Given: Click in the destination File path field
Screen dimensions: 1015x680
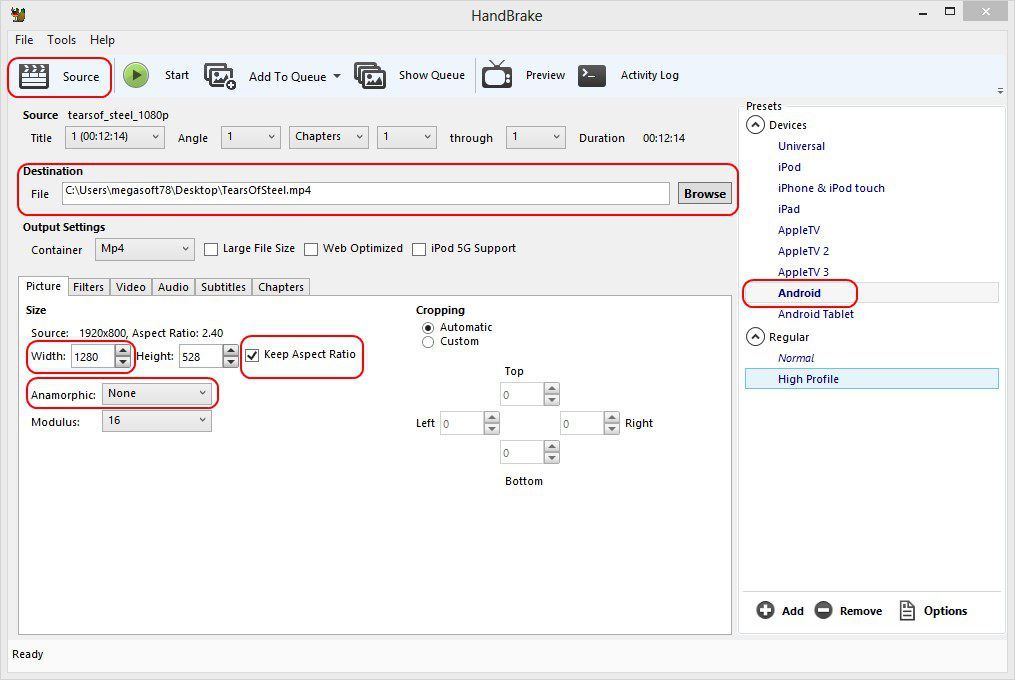Looking at the screenshot, I should click(366, 193).
